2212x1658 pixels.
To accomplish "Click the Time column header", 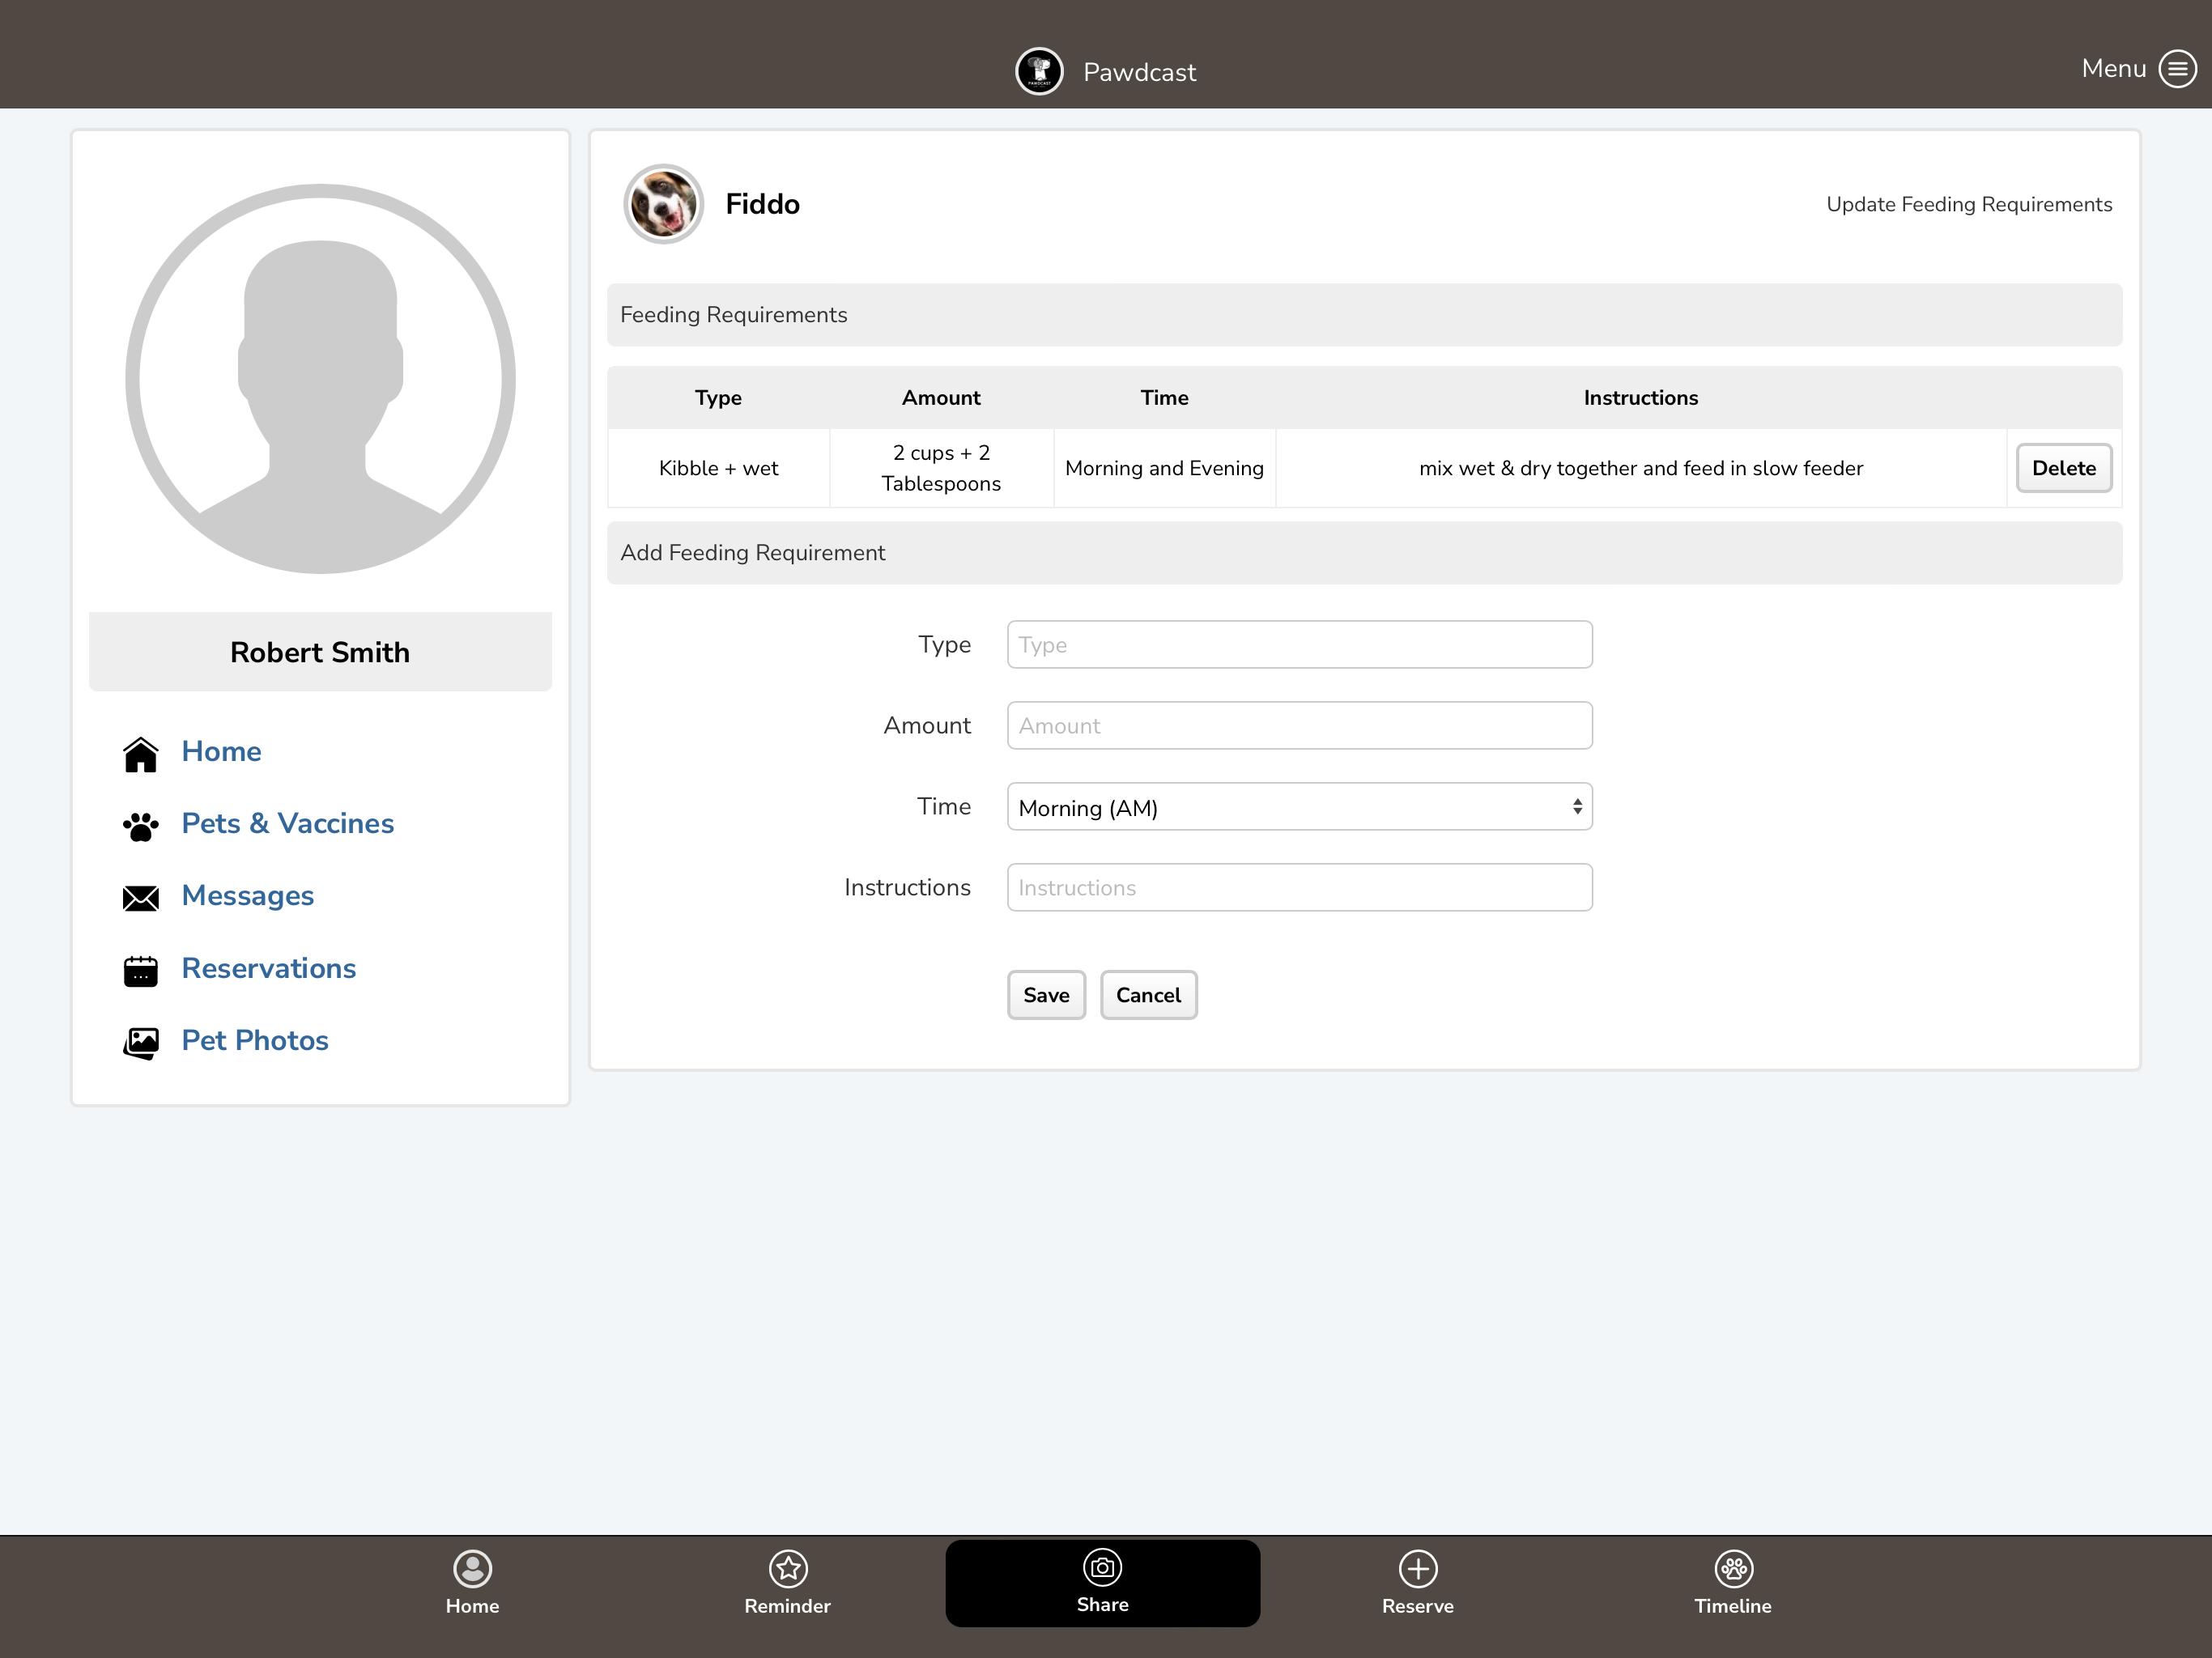I will (1164, 398).
